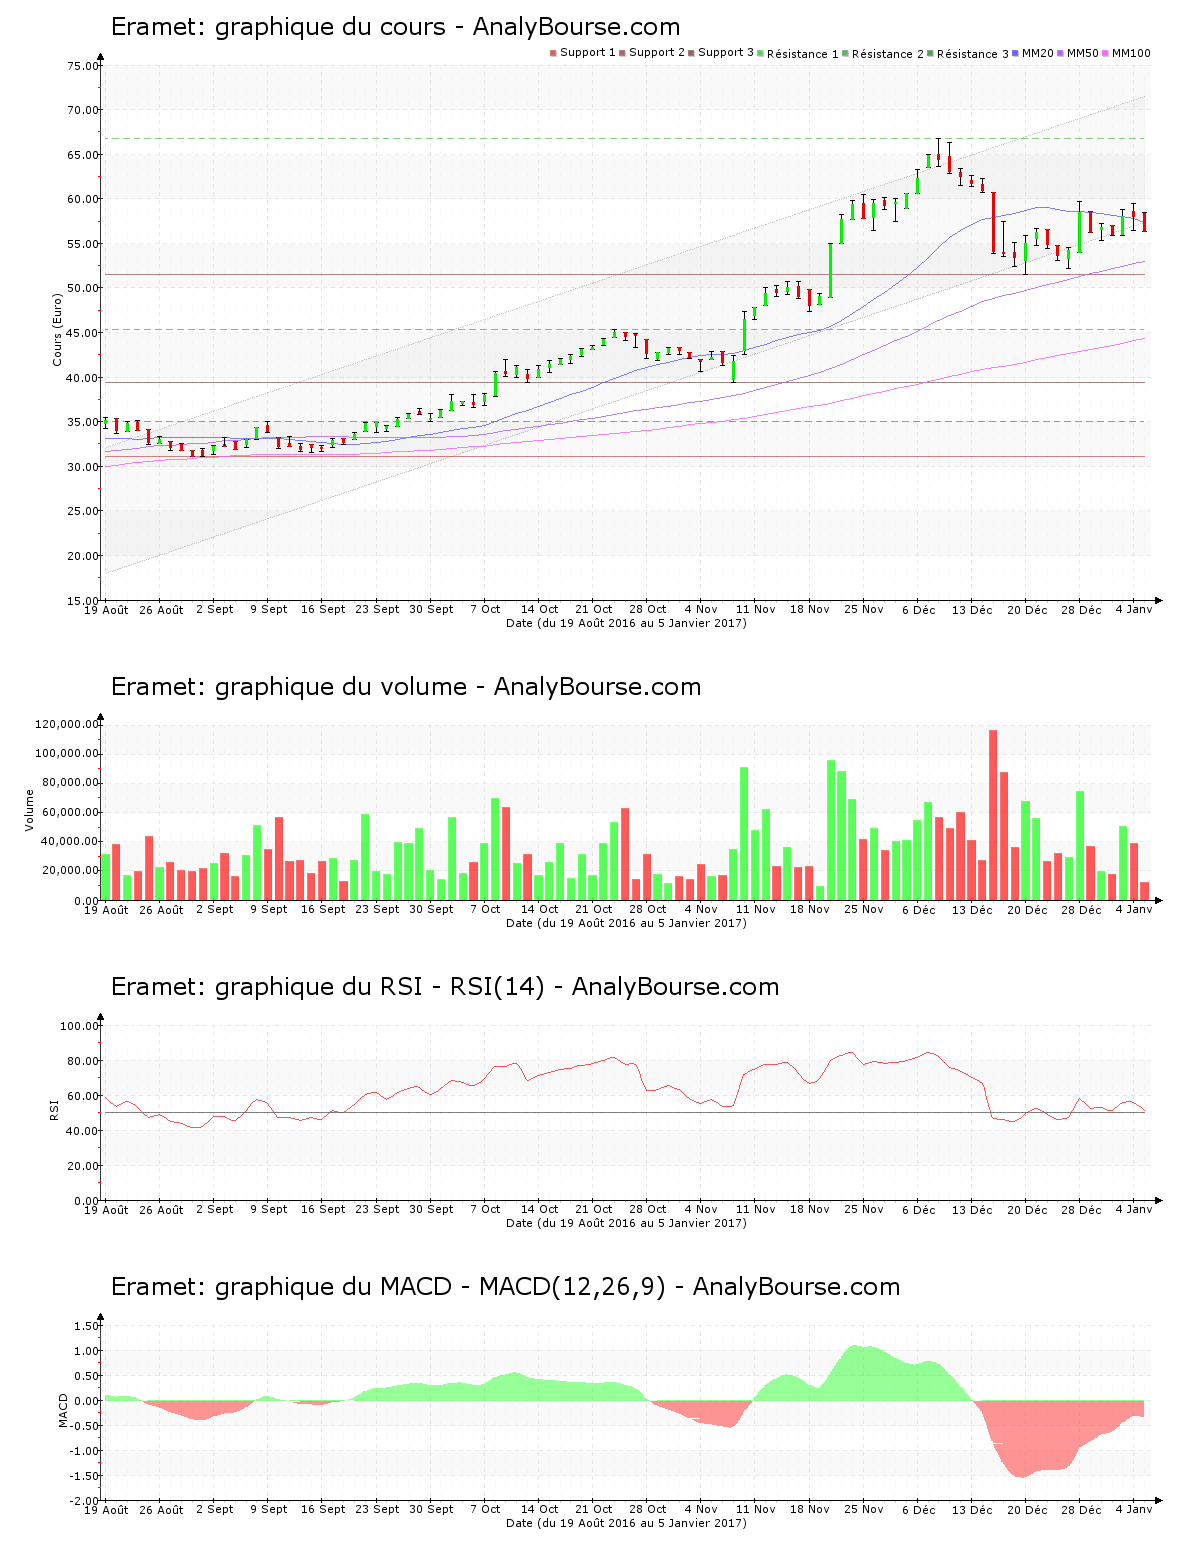Screen dimensions: 1200x1550
Task: Select the MM100 legend label
Action: (1131, 53)
